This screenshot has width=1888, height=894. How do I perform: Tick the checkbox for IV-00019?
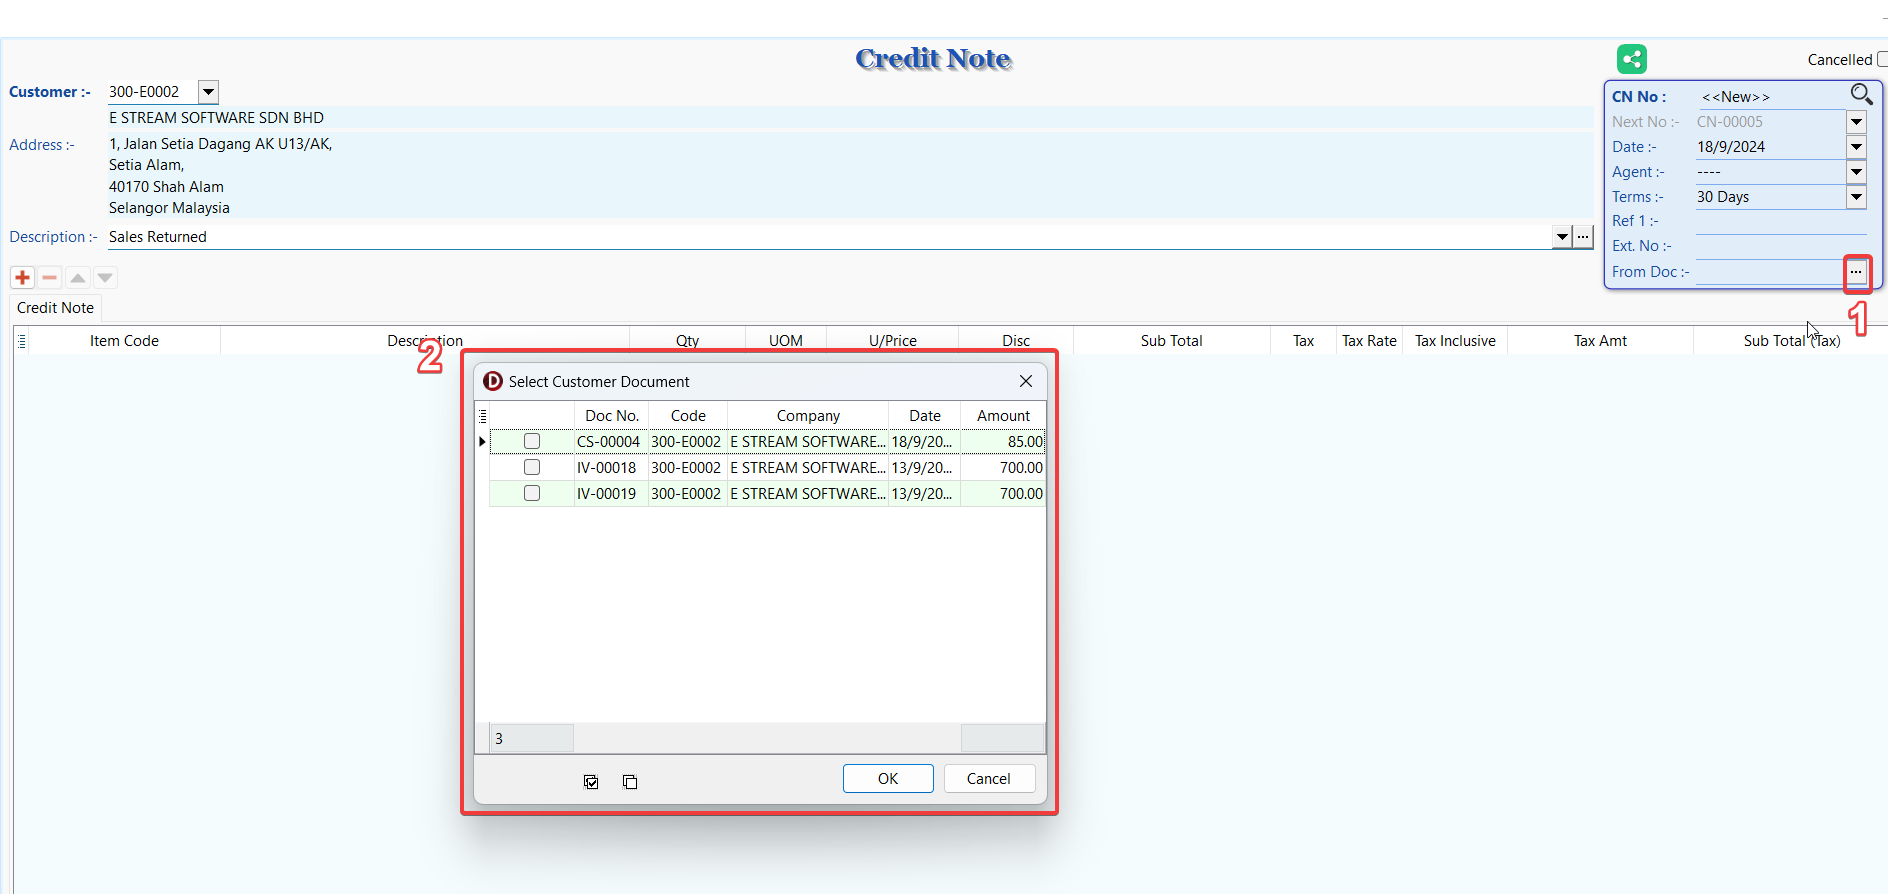pos(532,493)
